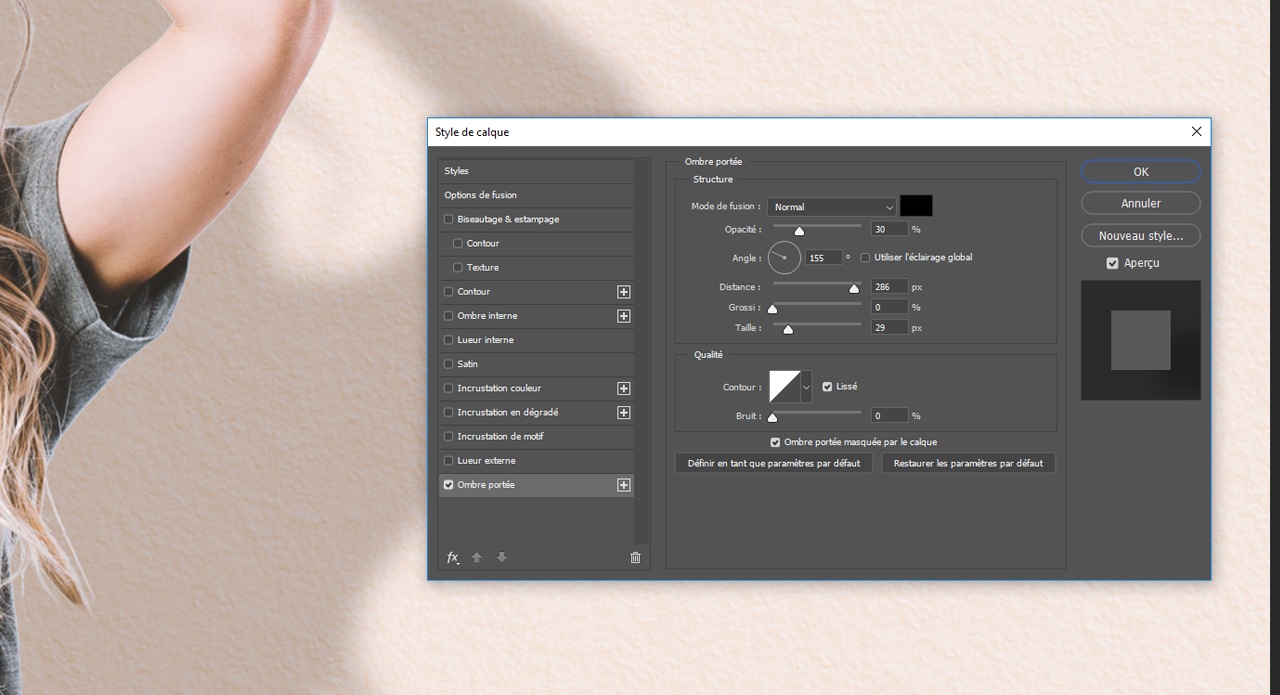
Task: Open the Mode de fusion dropdown
Action: pyautogui.click(x=832, y=207)
